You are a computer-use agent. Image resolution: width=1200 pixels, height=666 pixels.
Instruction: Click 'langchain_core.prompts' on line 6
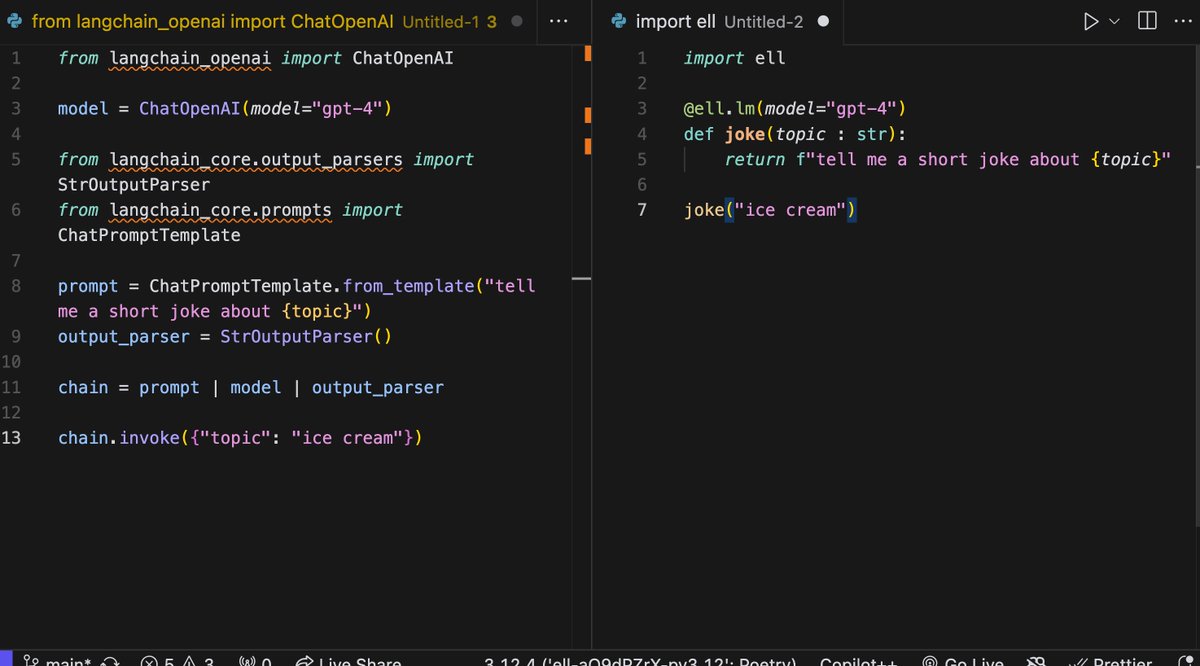click(x=220, y=210)
